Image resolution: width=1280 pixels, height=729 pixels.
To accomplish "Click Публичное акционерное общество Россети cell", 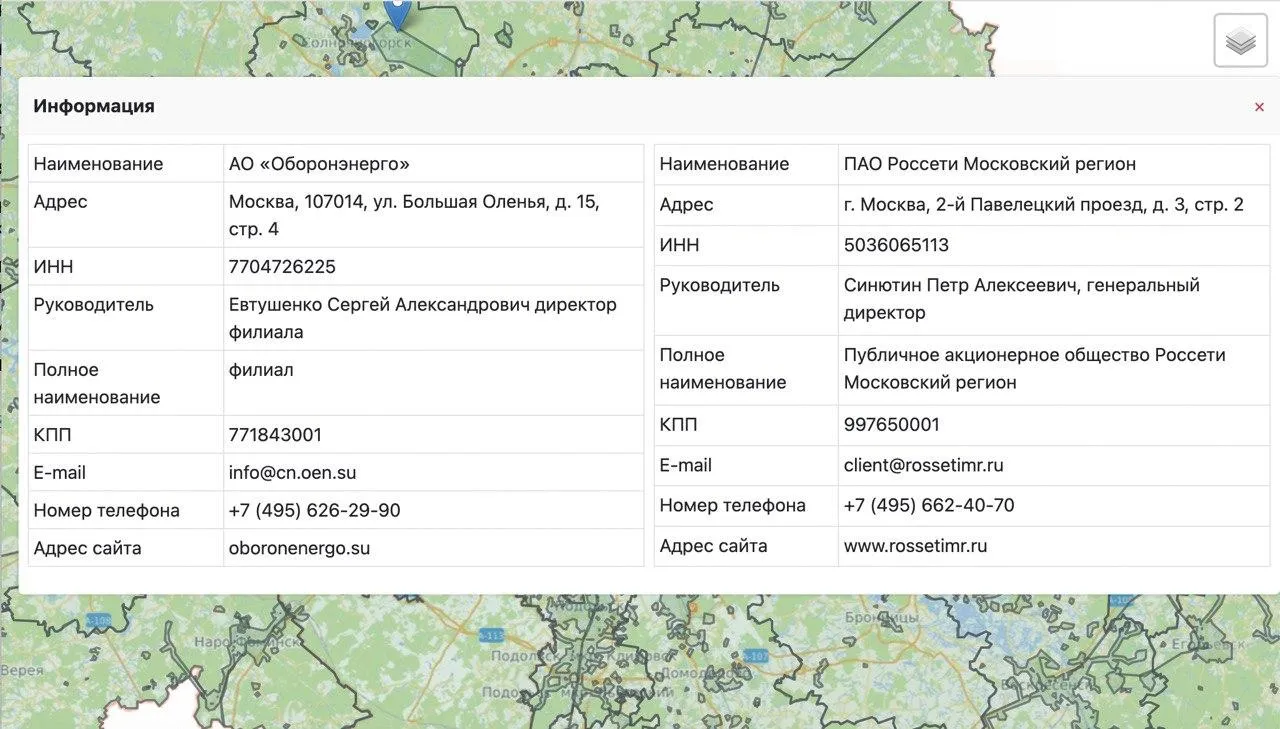I will point(1054,369).
